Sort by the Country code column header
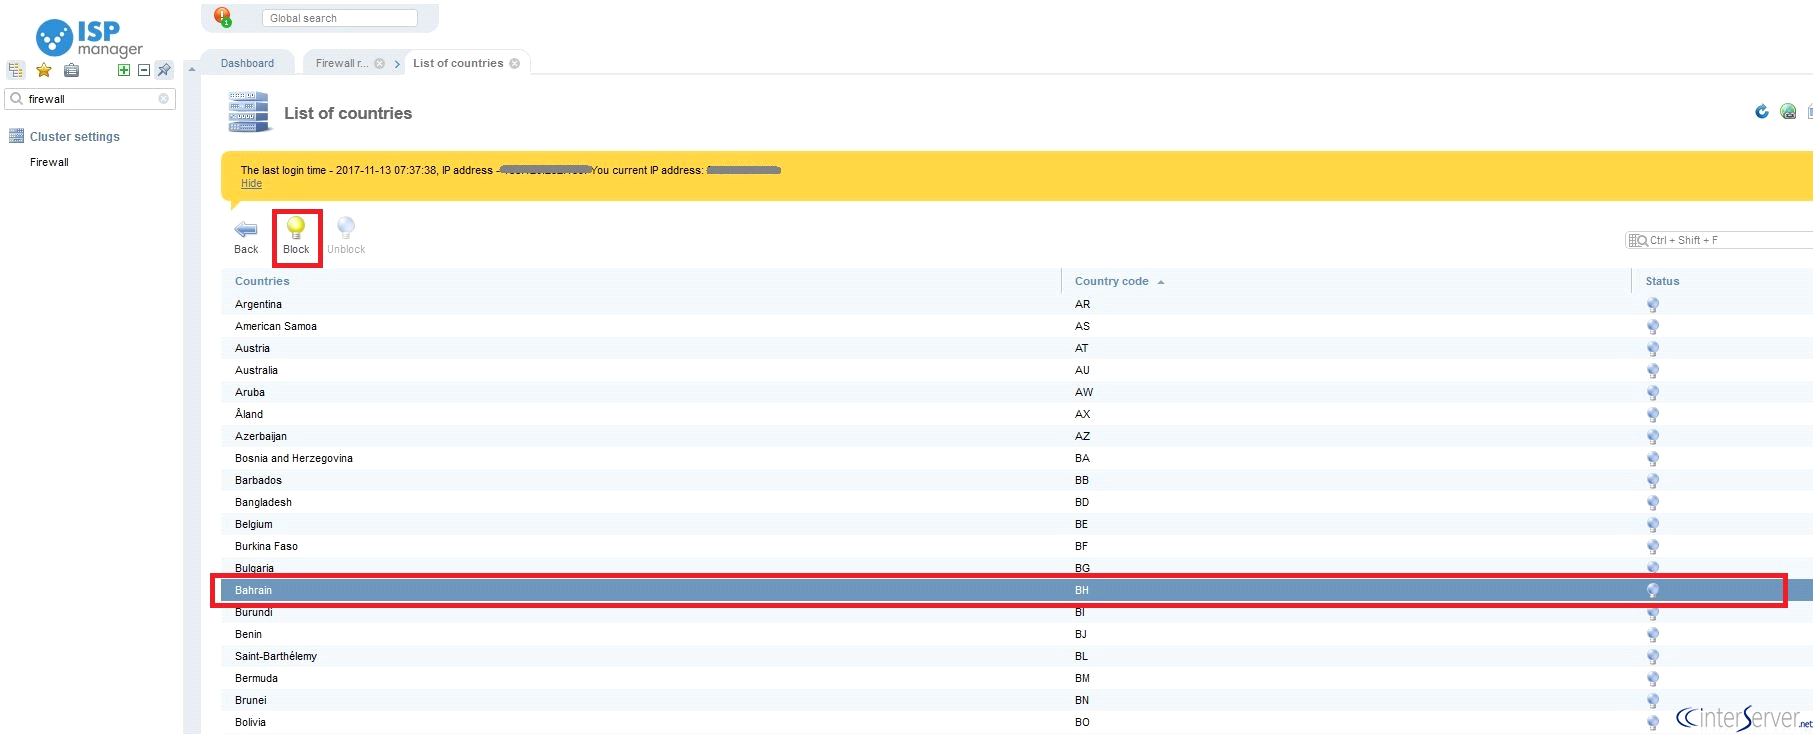Viewport: 1813px width, 734px height. coord(1112,281)
